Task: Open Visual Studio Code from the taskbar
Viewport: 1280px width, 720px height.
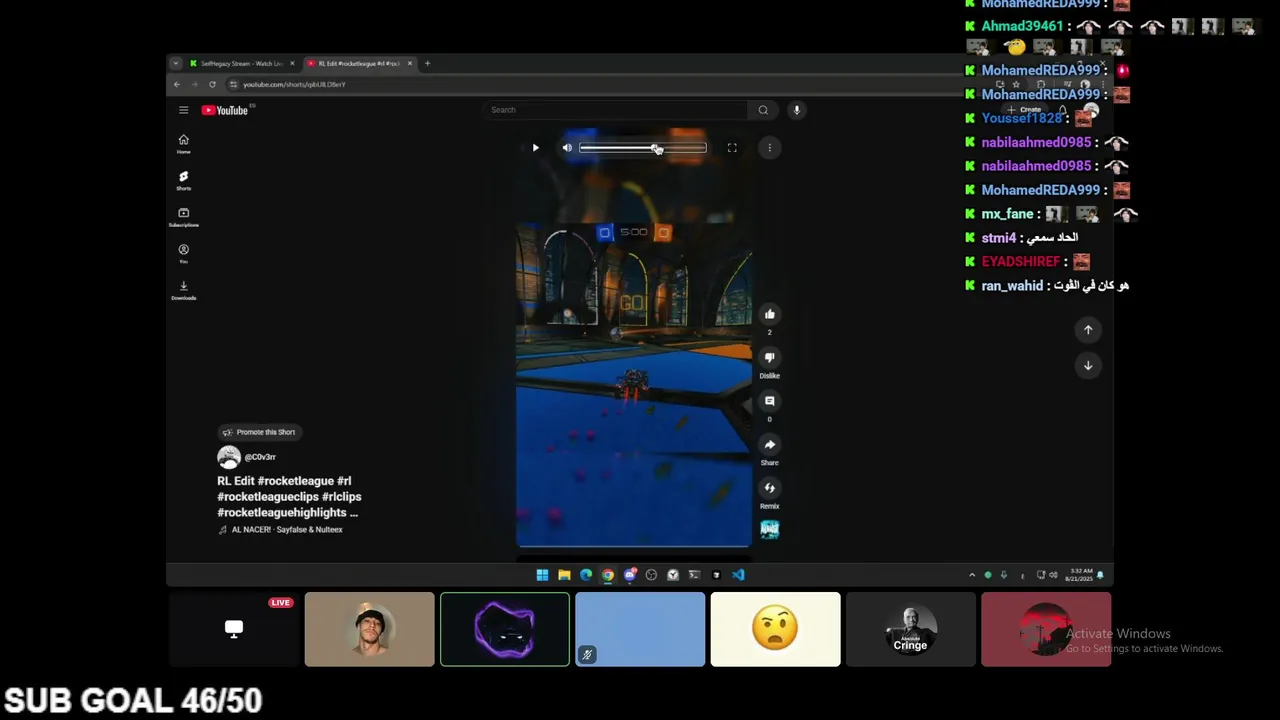Action: [738, 575]
